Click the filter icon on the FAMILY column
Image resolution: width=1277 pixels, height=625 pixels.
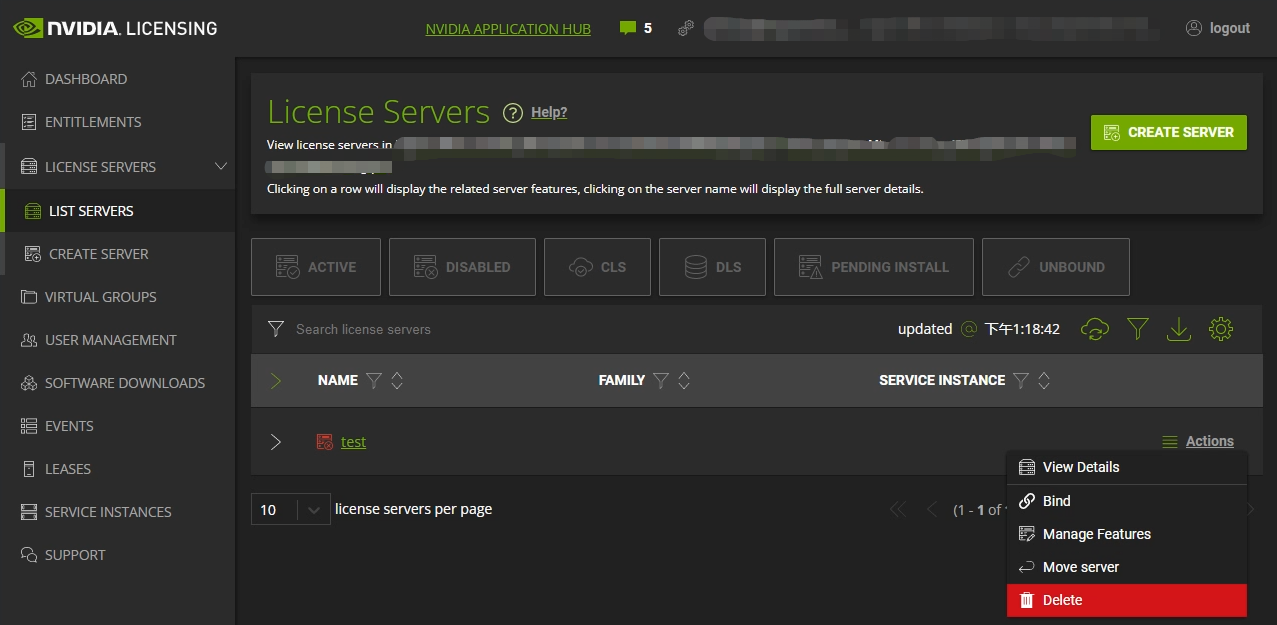point(660,380)
